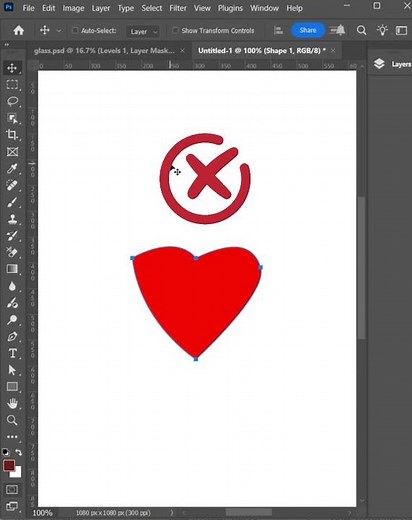Screen dimensions: 412x520
Task: Pick the Object Selection tool
Action: (12, 118)
